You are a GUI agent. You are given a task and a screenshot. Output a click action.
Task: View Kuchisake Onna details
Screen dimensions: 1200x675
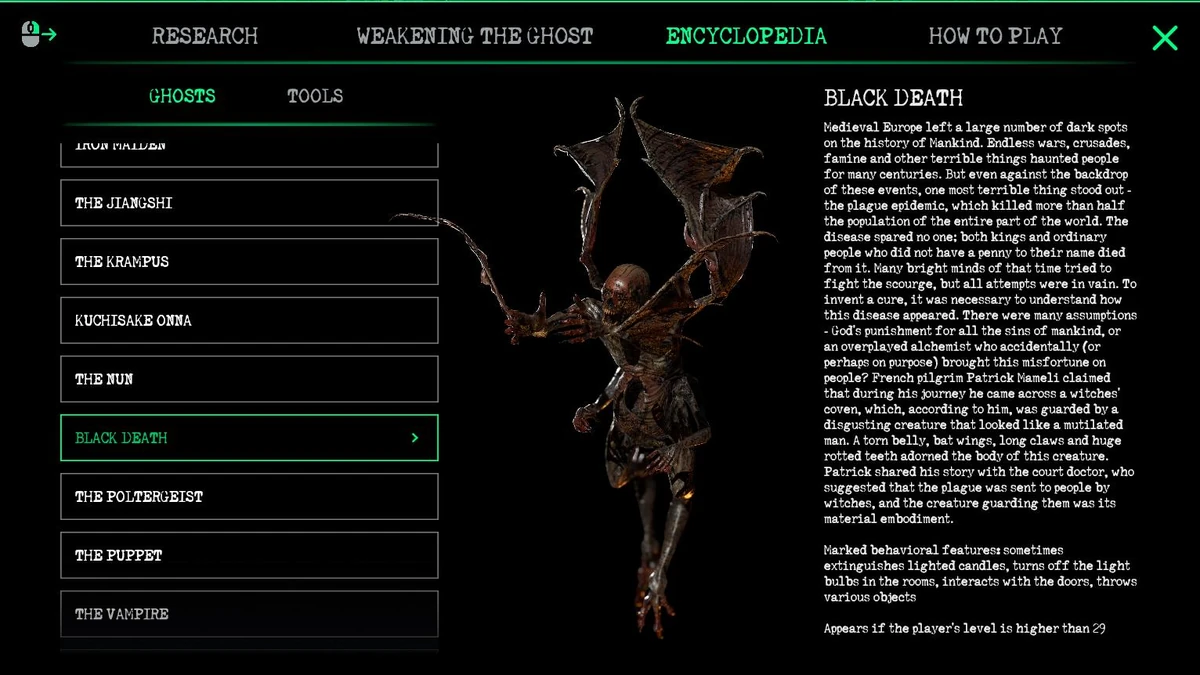[249, 320]
